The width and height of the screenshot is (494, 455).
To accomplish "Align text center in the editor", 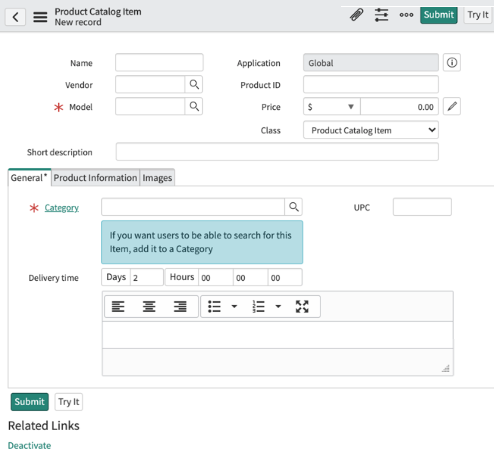I will [149, 306].
